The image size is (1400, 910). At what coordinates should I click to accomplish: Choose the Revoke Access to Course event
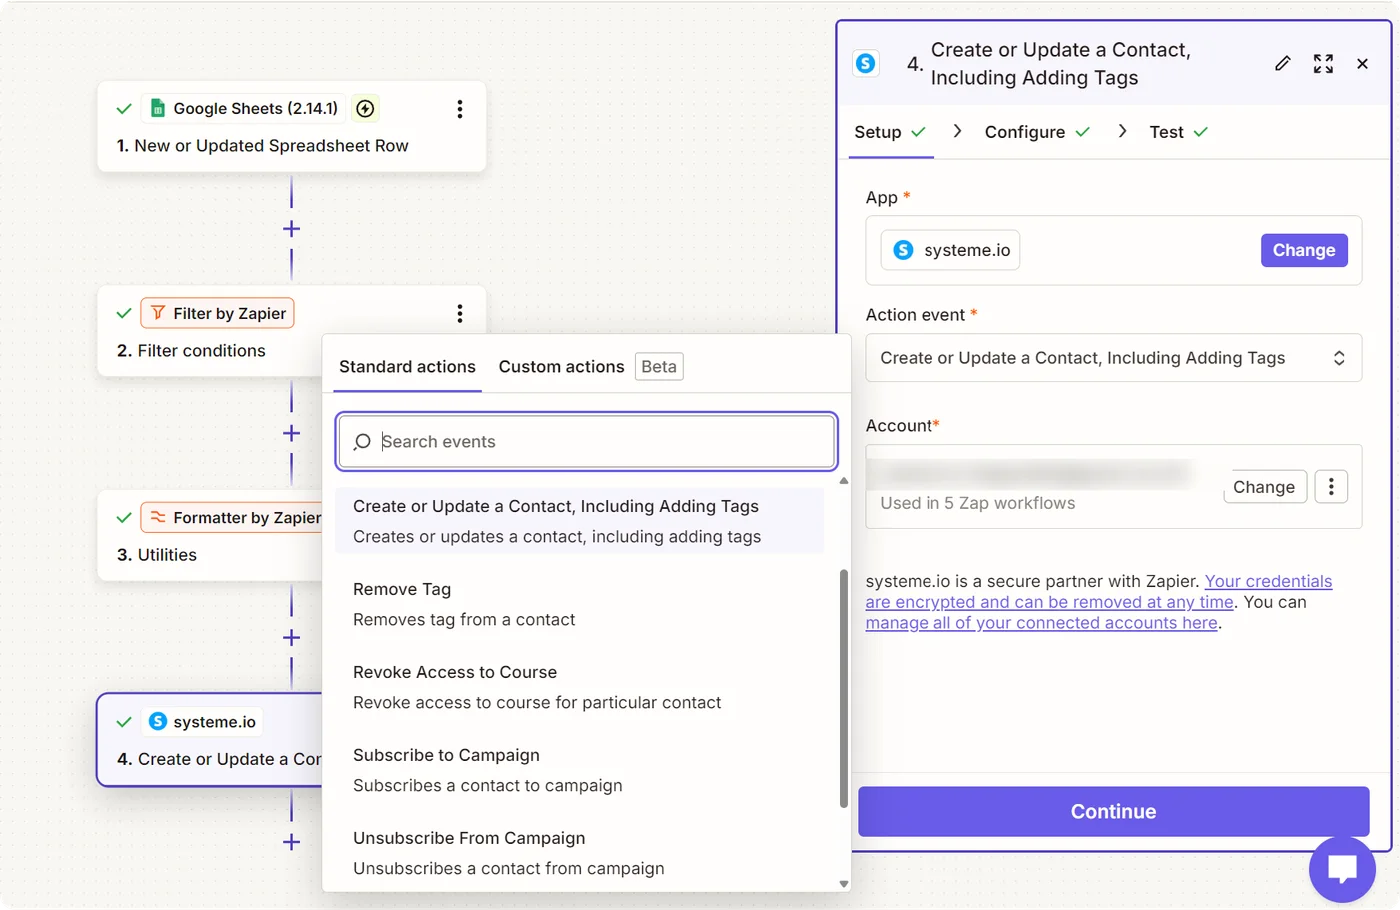(x=580, y=687)
